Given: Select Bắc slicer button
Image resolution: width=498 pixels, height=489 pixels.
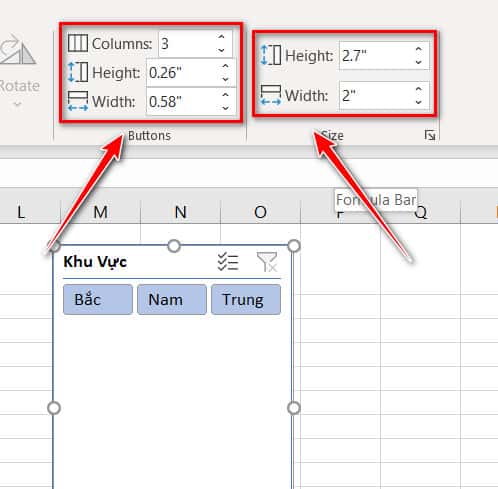Looking at the screenshot, I should (x=98, y=299).
